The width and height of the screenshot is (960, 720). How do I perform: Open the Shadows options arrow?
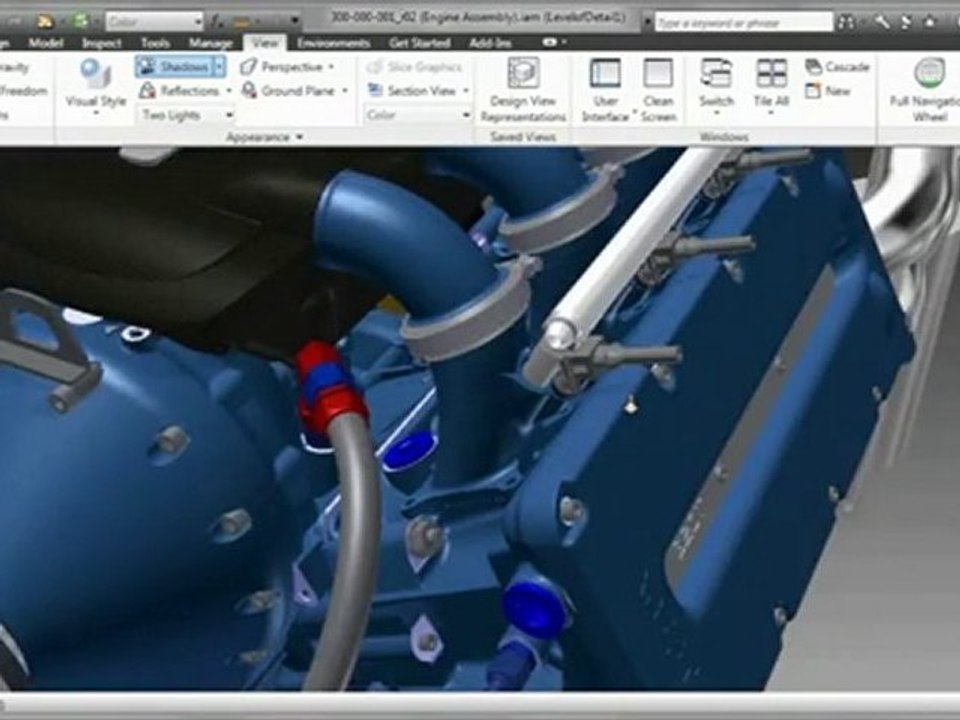pos(220,67)
